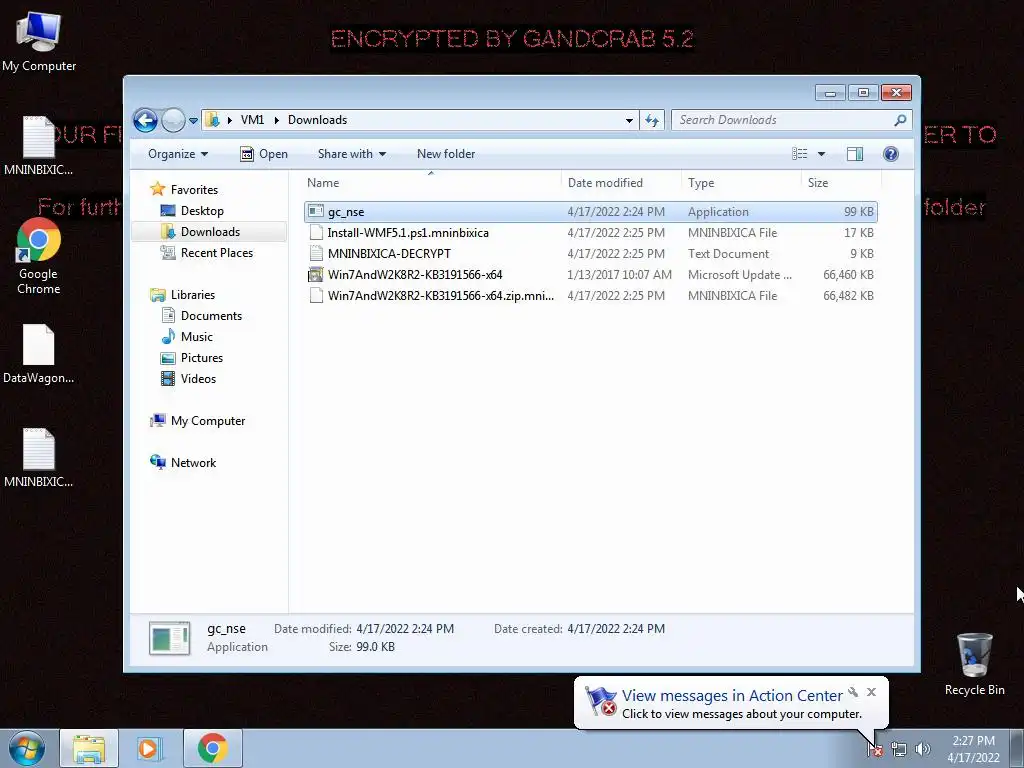Sort files by Date modified column
Image resolution: width=1024 pixels, height=768 pixels.
coord(621,183)
